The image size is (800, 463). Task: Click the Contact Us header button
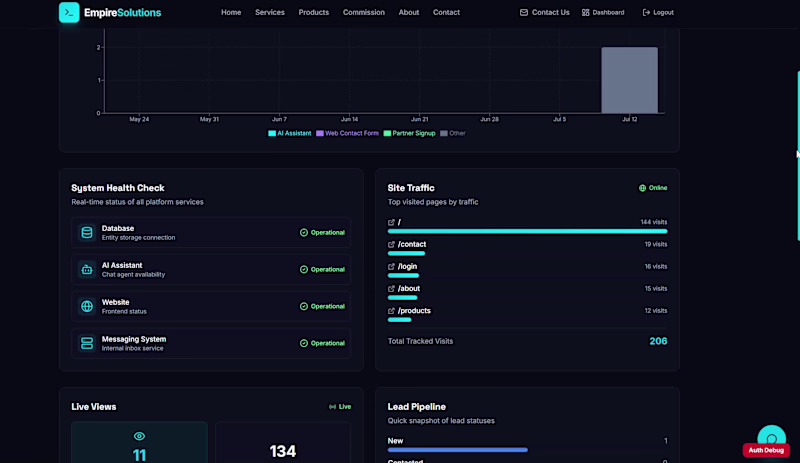(544, 12)
